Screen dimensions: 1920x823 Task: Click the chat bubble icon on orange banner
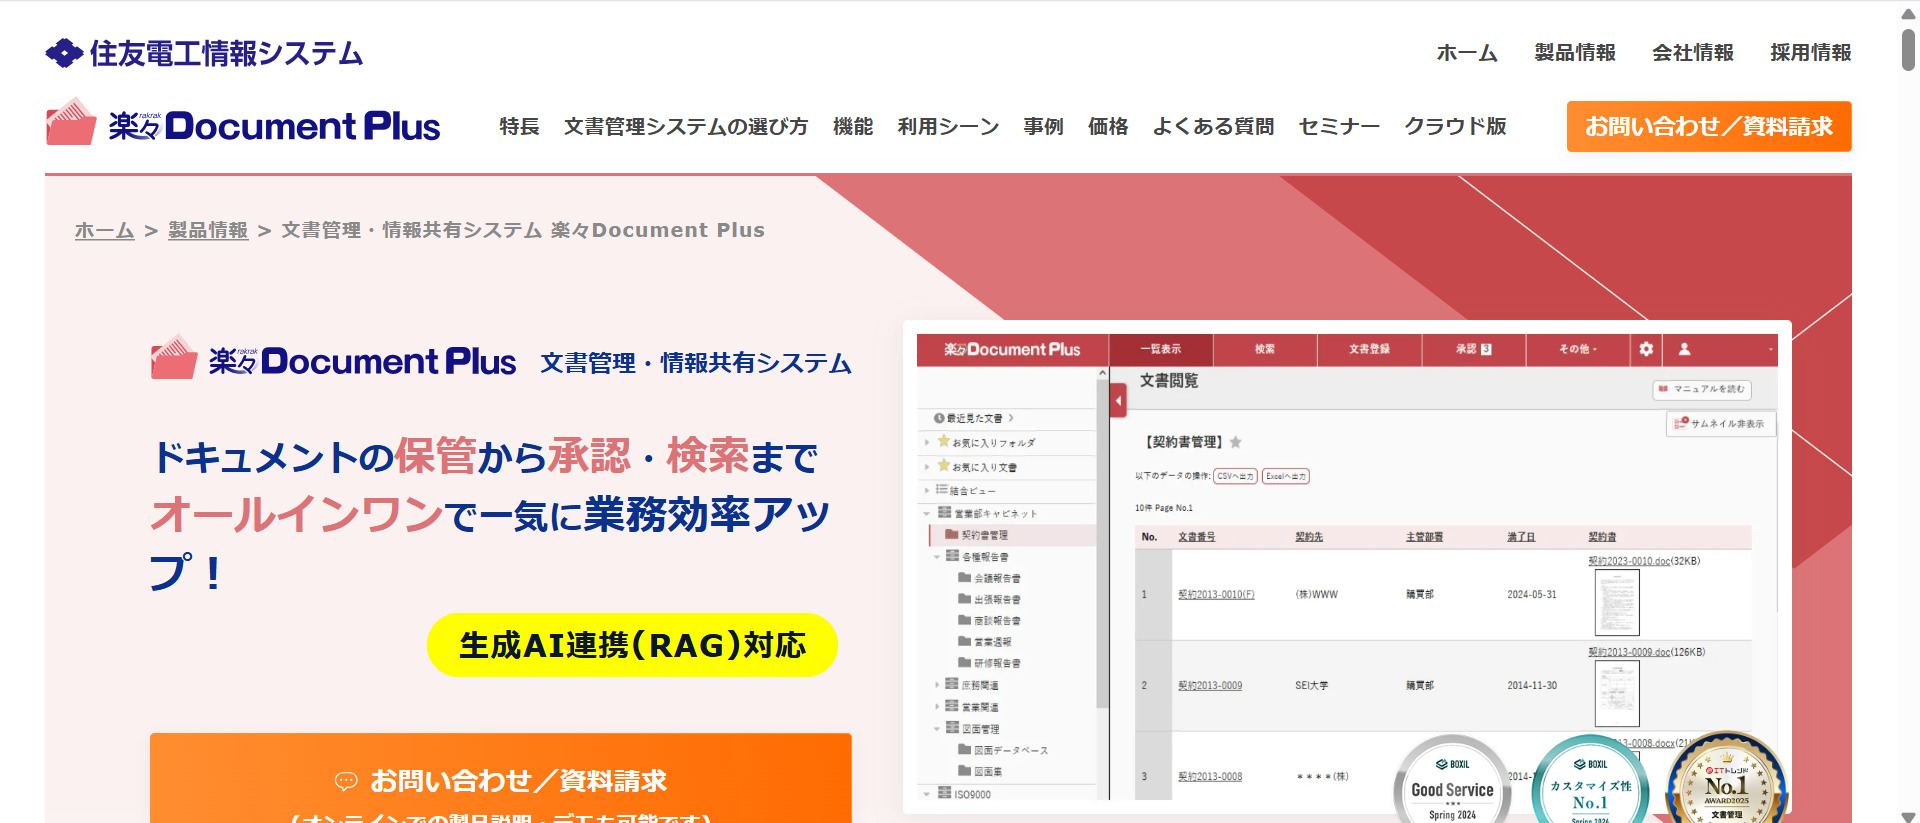point(346,781)
